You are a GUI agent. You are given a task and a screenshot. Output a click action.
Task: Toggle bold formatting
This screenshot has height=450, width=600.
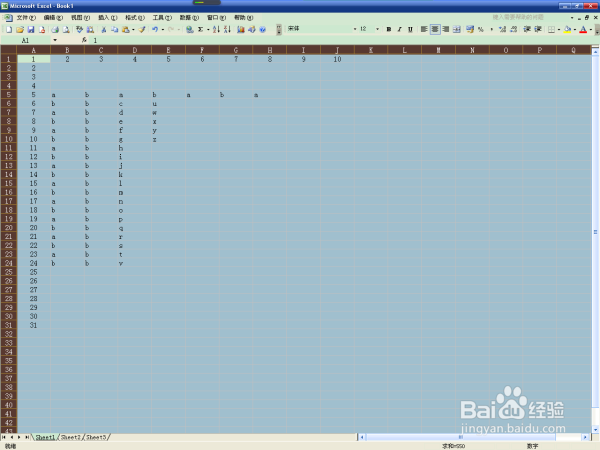point(389,29)
